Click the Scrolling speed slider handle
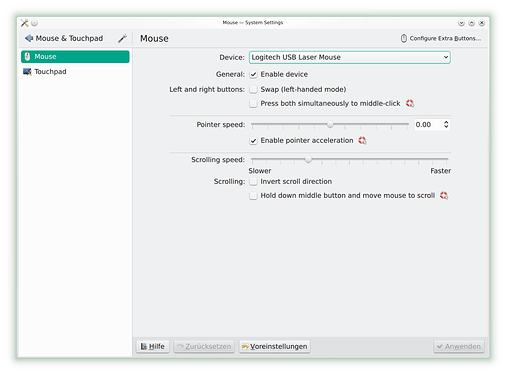506x375 pixels. [308, 160]
